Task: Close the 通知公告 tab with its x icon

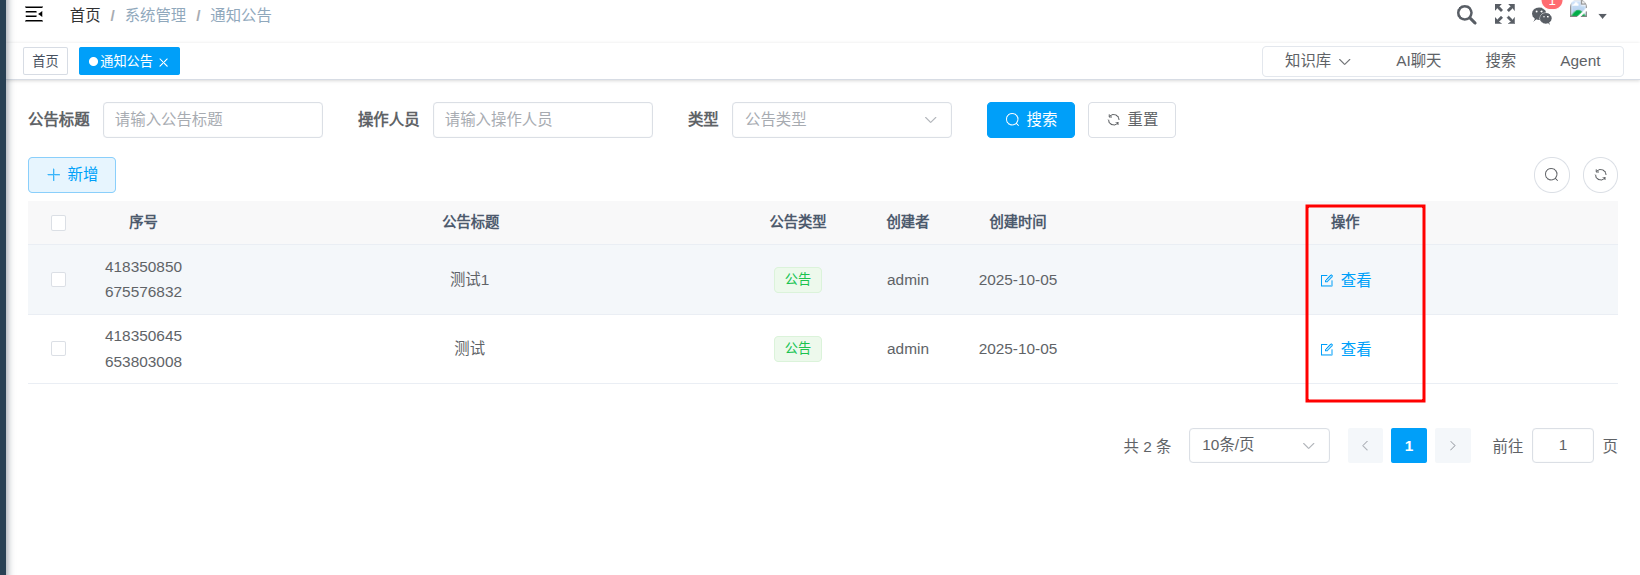Action: pos(164,62)
